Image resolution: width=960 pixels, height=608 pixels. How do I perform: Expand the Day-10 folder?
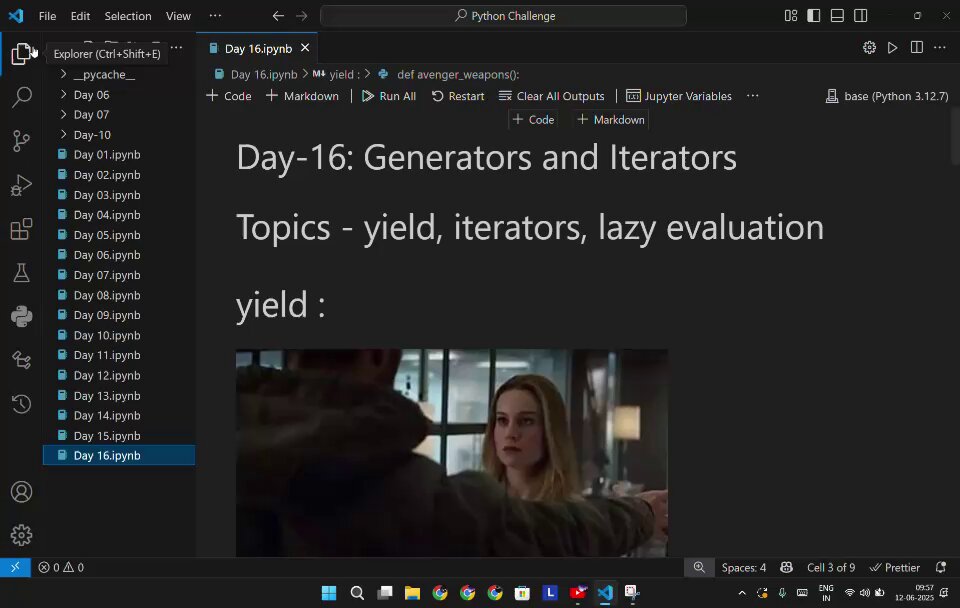click(92, 135)
